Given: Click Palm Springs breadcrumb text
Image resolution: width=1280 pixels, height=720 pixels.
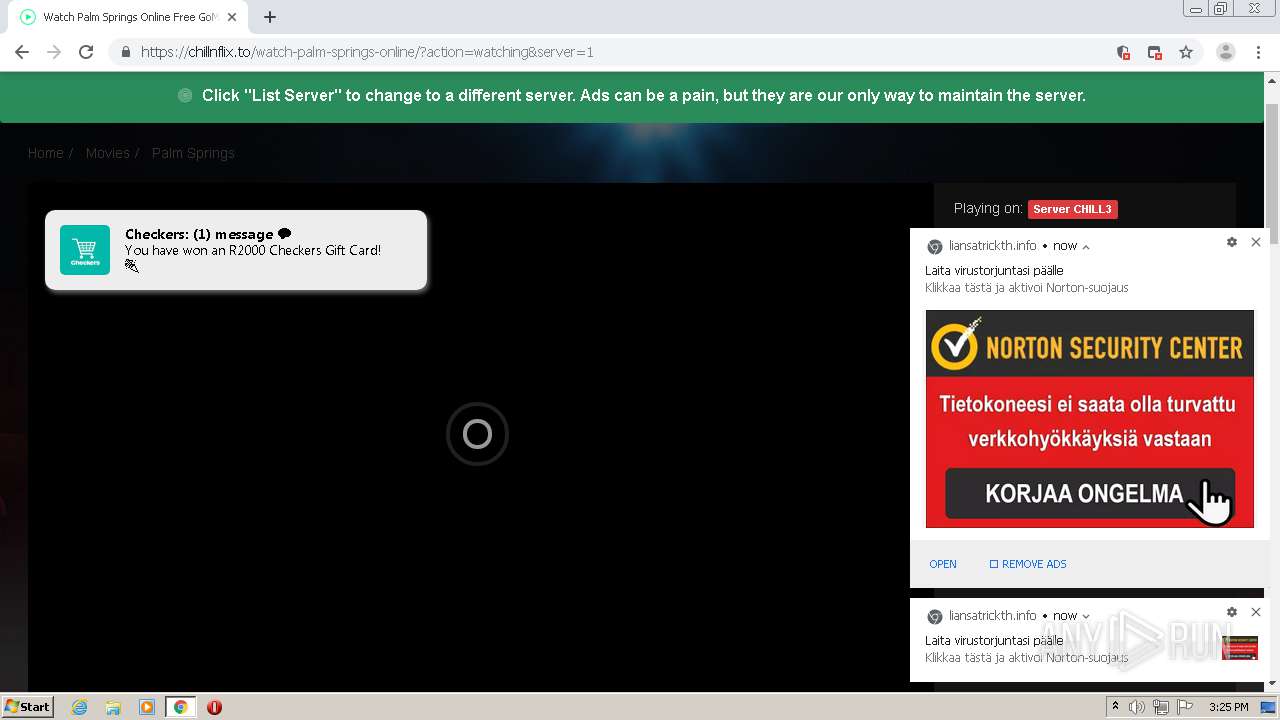Looking at the screenshot, I should [x=193, y=153].
